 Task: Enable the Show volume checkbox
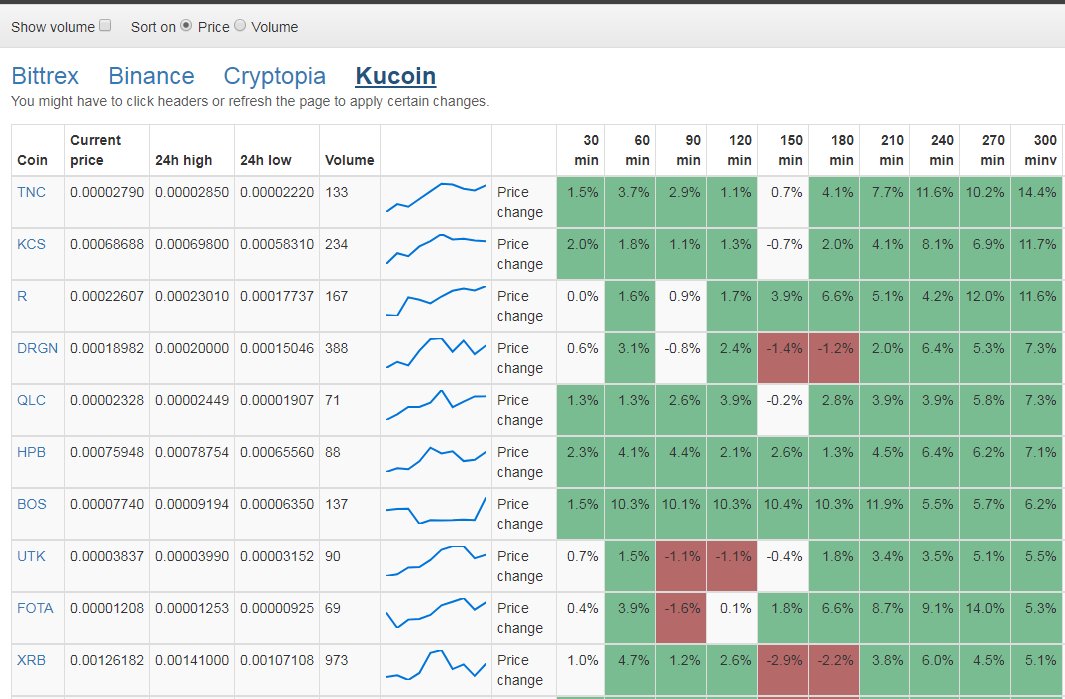click(105, 25)
